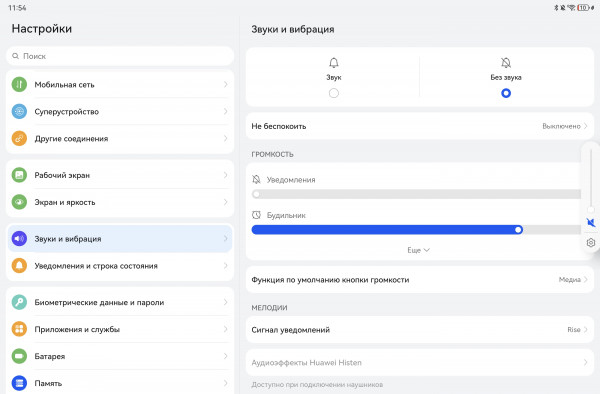The height and width of the screenshot is (394, 600).
Task: Click the chevron on Мобильная сеть row
Action: (x=226, y=85)
